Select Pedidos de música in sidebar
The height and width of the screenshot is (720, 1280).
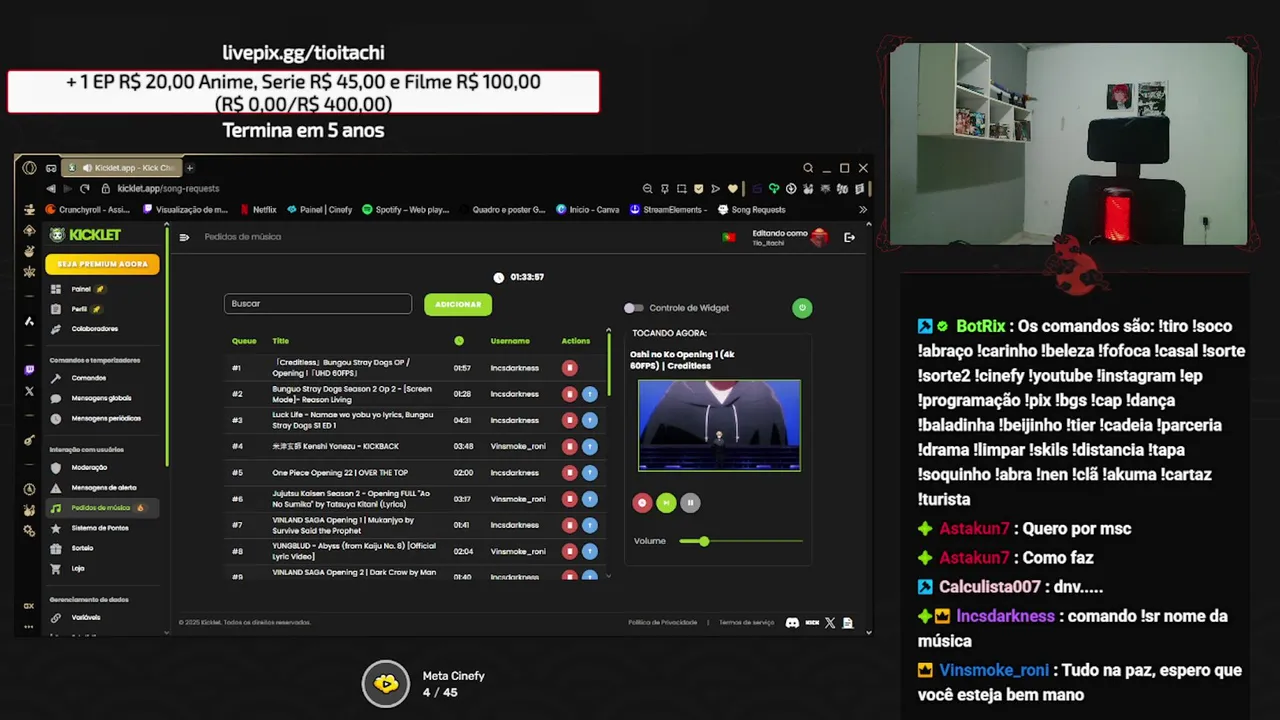click(x=100, y=508)
